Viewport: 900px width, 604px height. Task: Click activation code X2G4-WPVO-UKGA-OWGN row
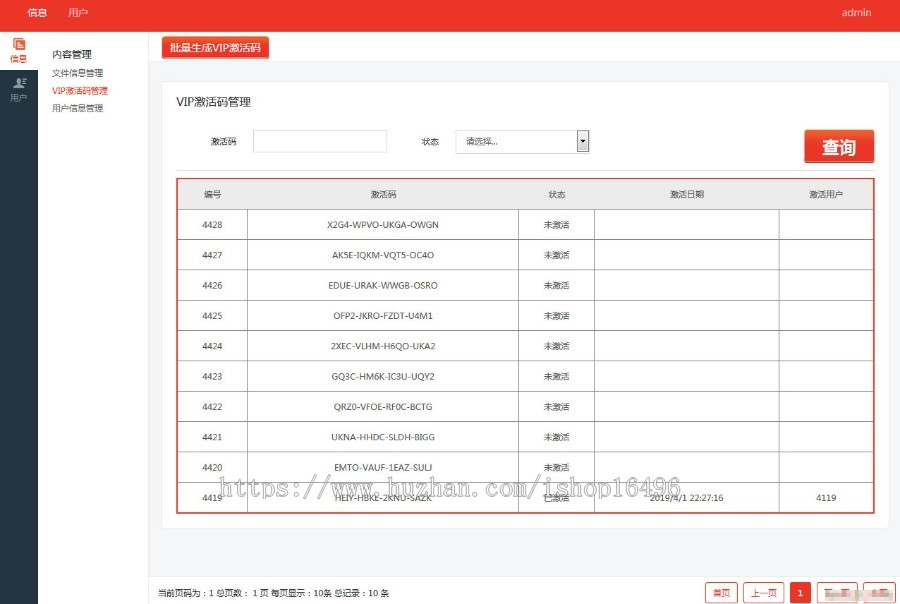[x=383, y=224]
